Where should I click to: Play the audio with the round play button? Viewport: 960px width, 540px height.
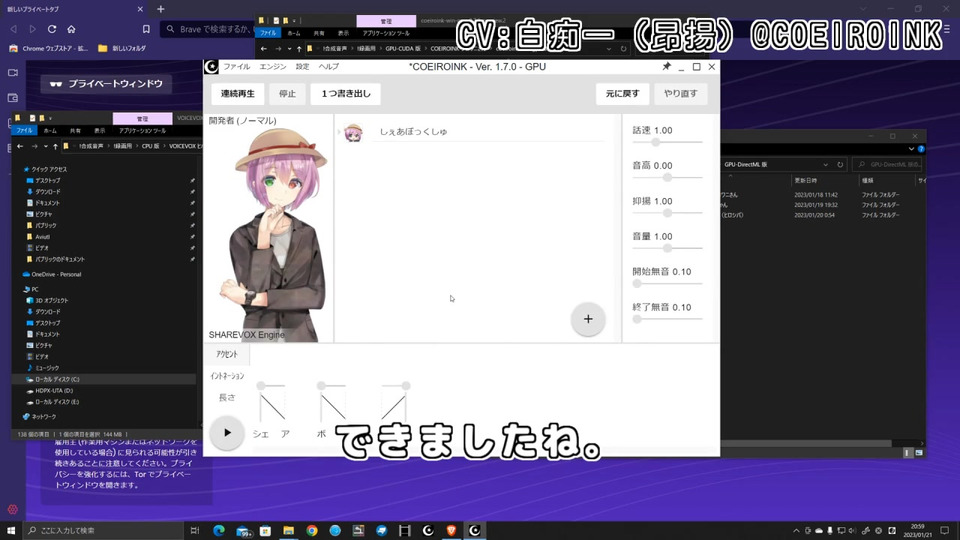coord(227,433)
